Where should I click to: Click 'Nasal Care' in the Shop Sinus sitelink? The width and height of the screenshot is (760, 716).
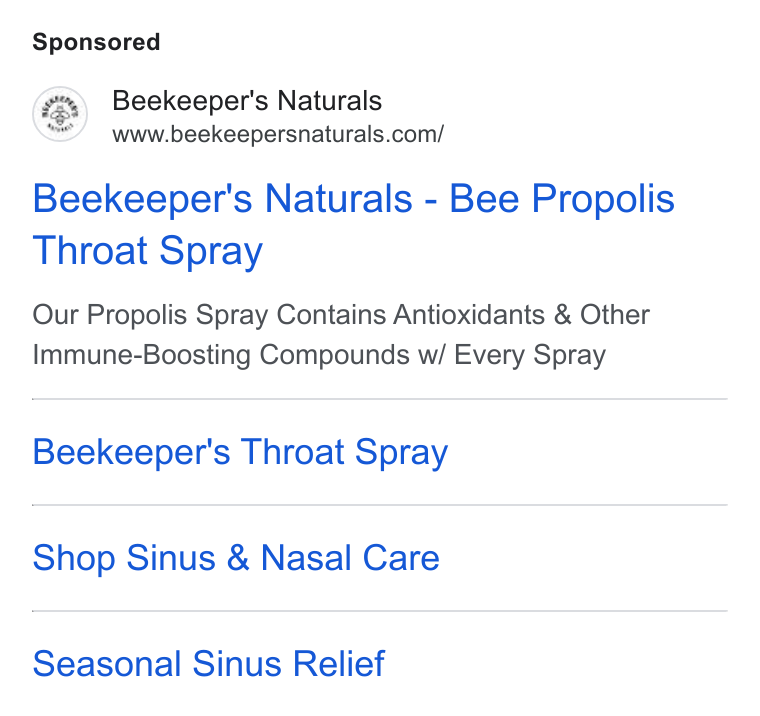[x=350, y=557]
